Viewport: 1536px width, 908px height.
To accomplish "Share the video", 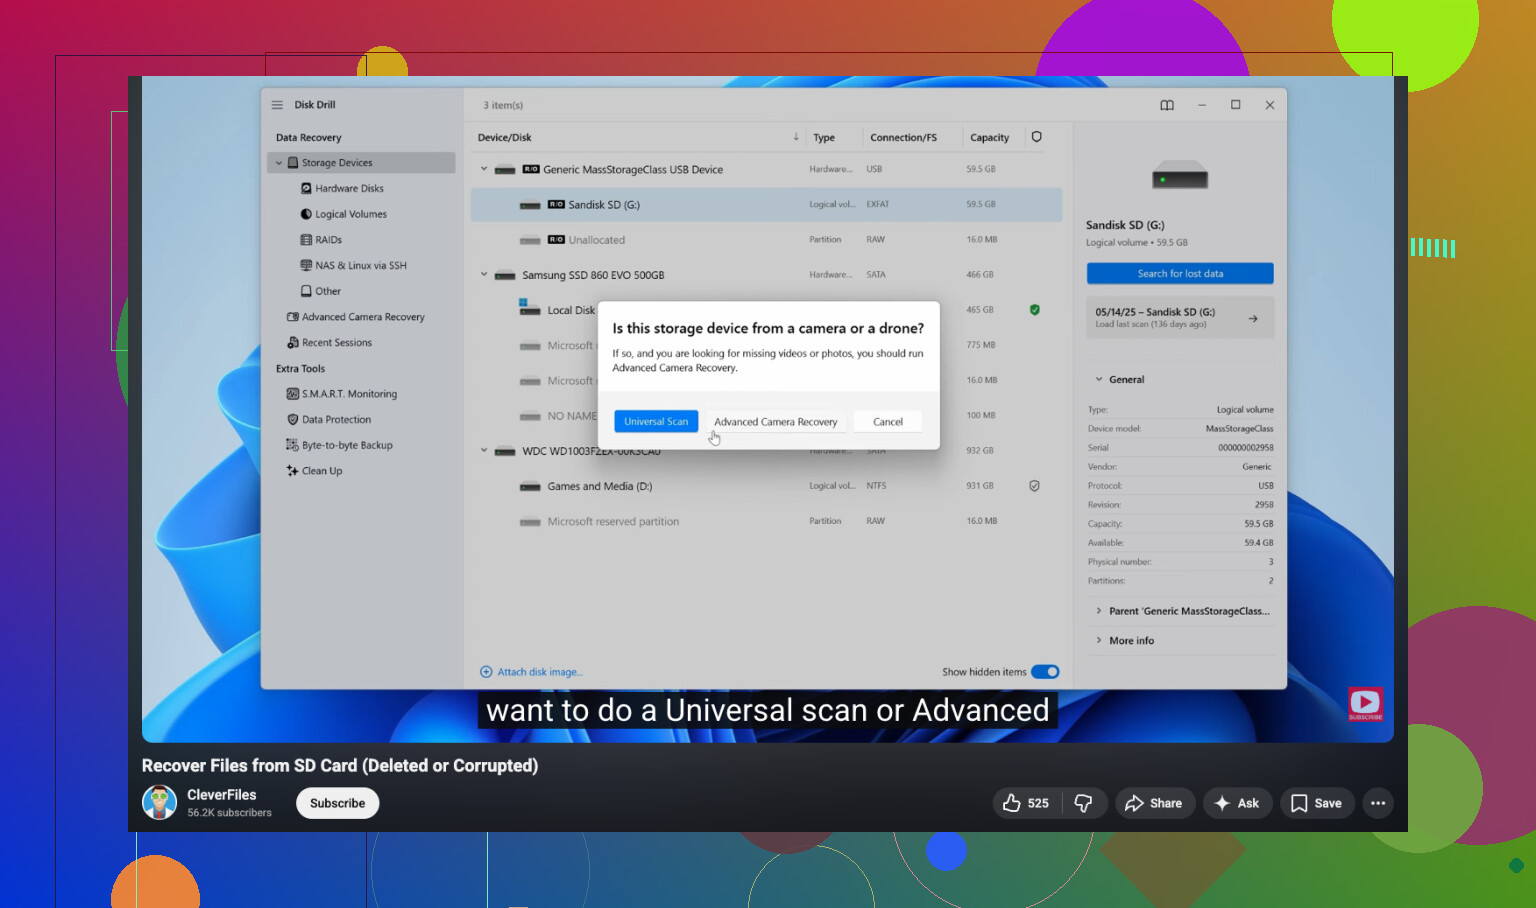I will pyautogui.click(x=1155, y=803).
